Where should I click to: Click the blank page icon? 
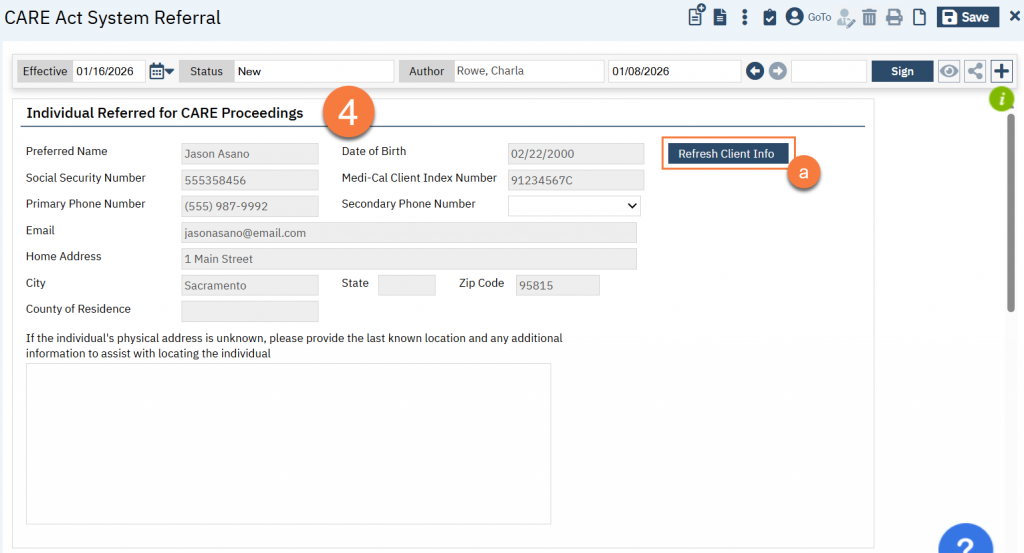click(919, 17)
